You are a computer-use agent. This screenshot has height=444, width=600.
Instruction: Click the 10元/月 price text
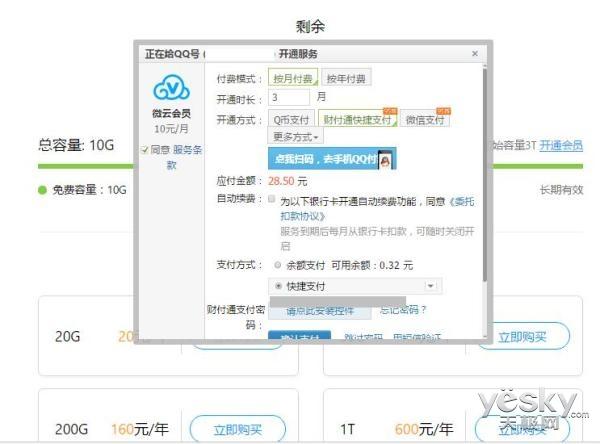[171, 129]
